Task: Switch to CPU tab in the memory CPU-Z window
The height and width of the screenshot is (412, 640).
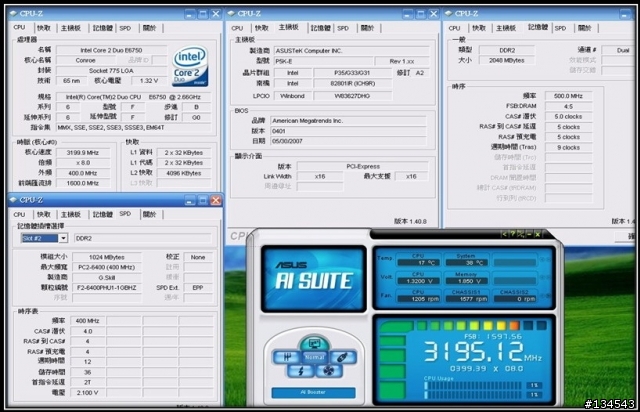Action: pos(454,28)
